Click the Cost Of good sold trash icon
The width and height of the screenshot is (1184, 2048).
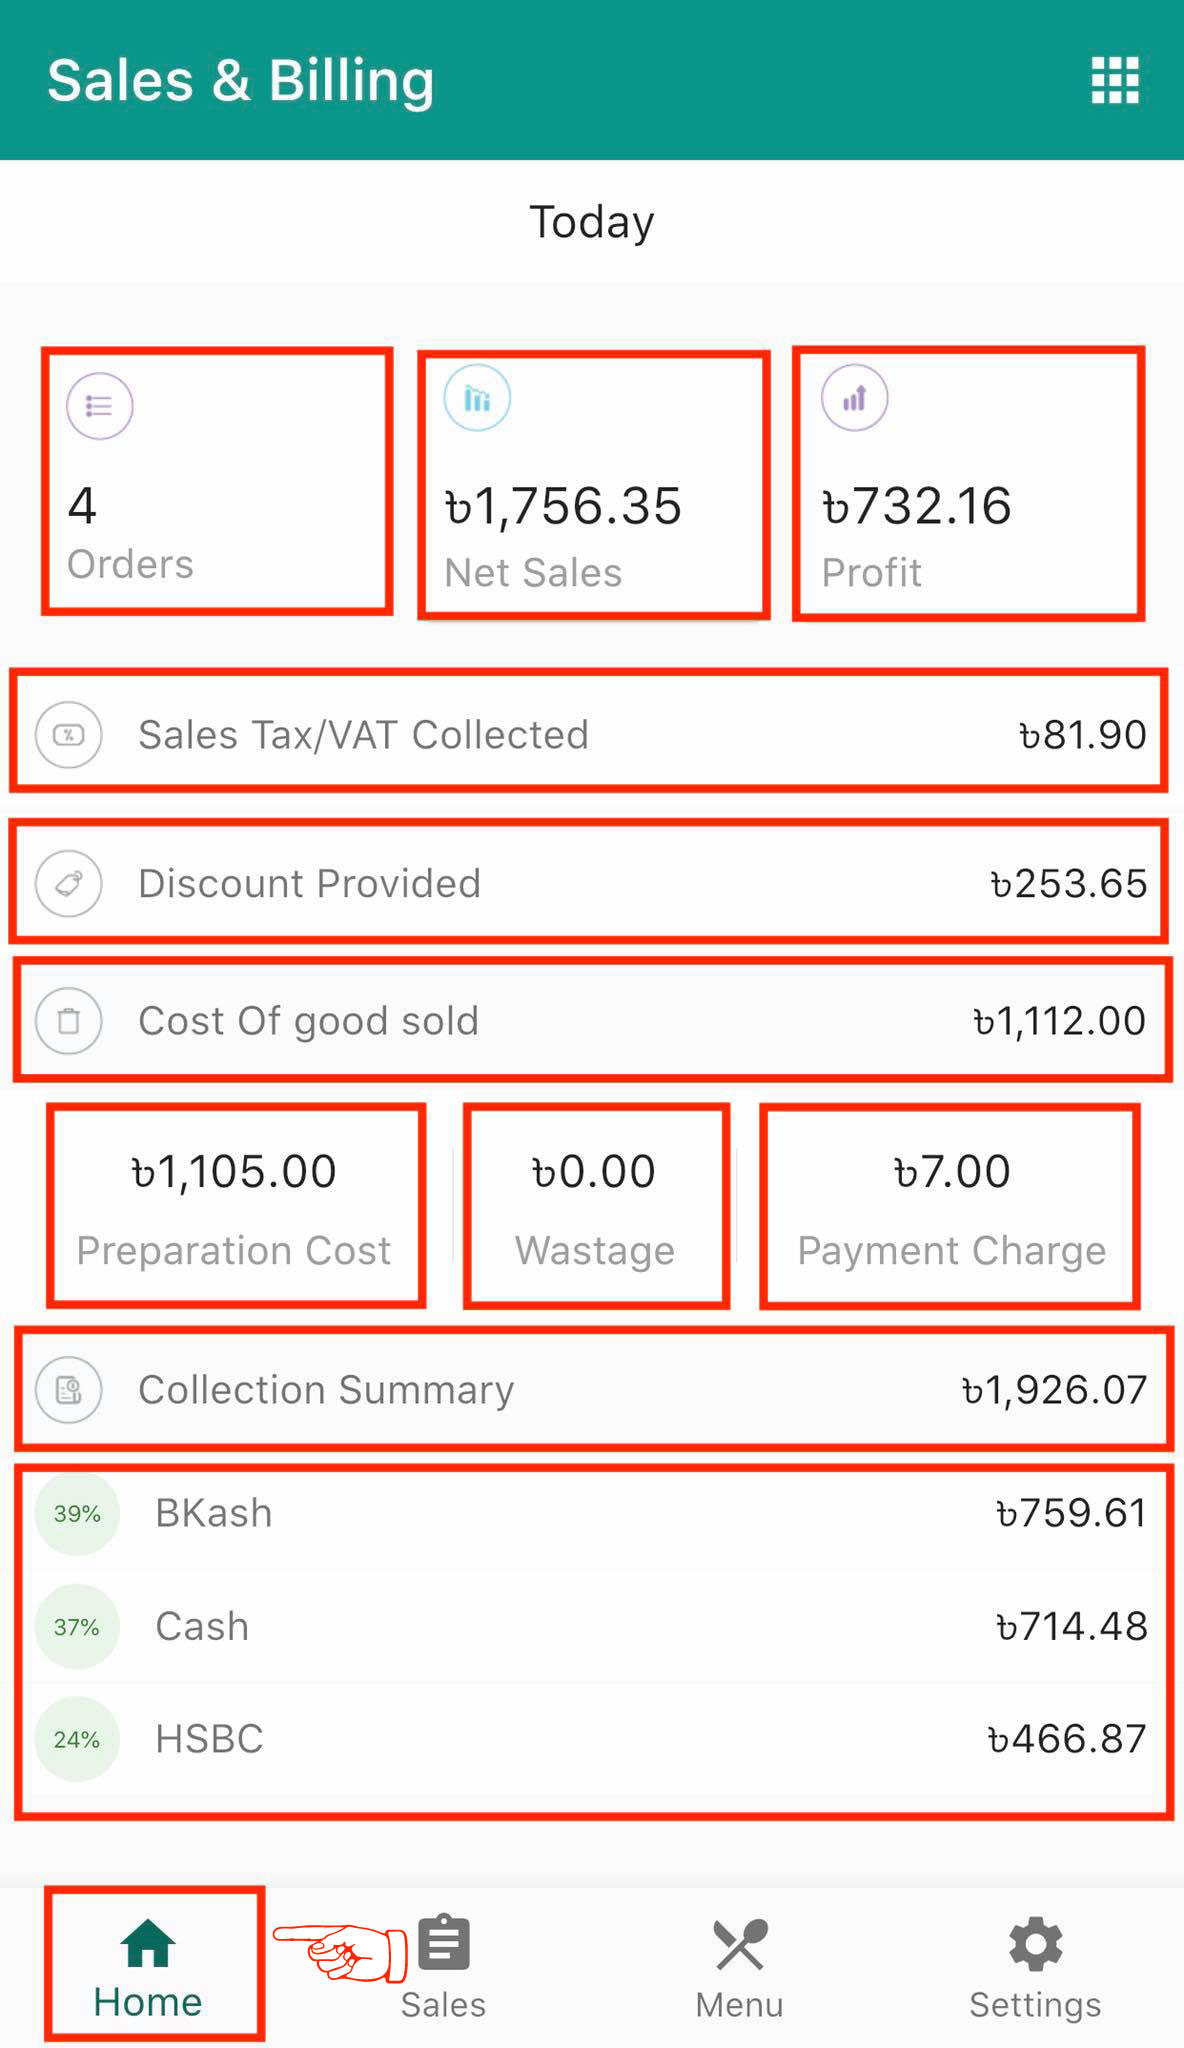[x=69, y=1021]
